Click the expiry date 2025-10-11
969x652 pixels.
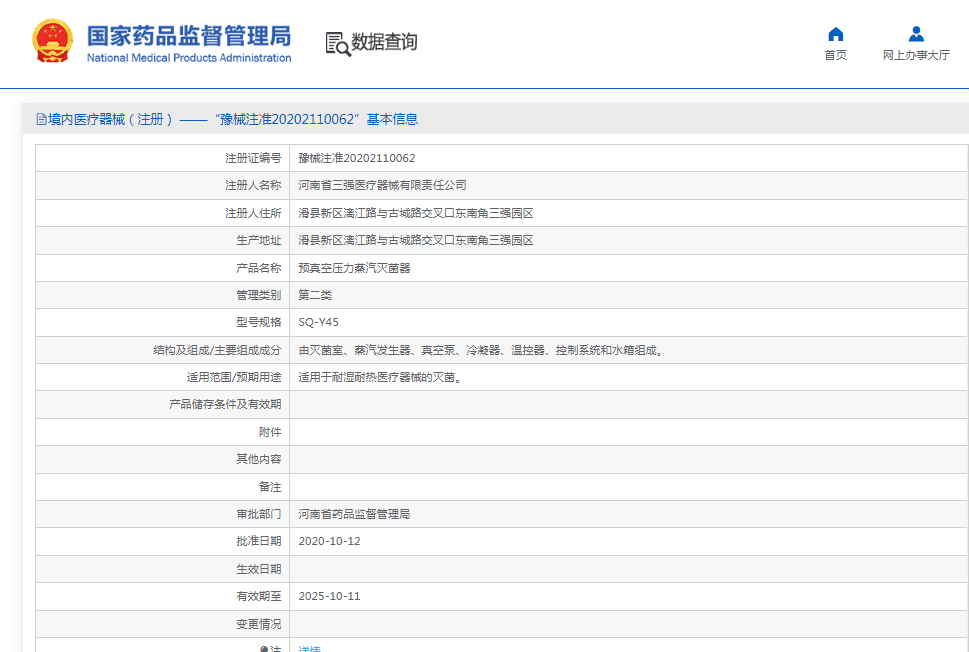point(329,596)
